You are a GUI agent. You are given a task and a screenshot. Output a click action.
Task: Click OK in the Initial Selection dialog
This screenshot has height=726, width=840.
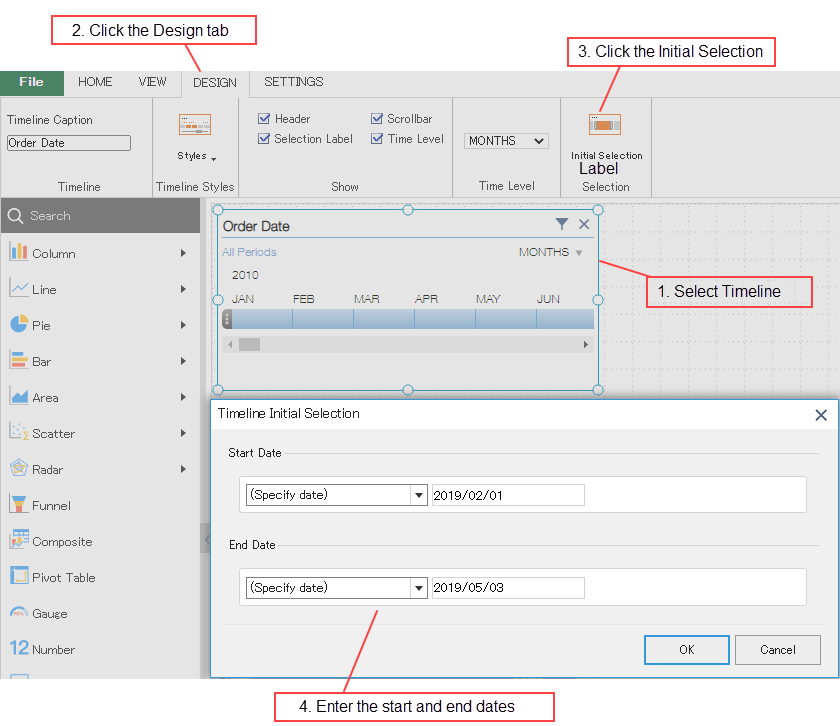pyautogui.click(x=687, y=650)
